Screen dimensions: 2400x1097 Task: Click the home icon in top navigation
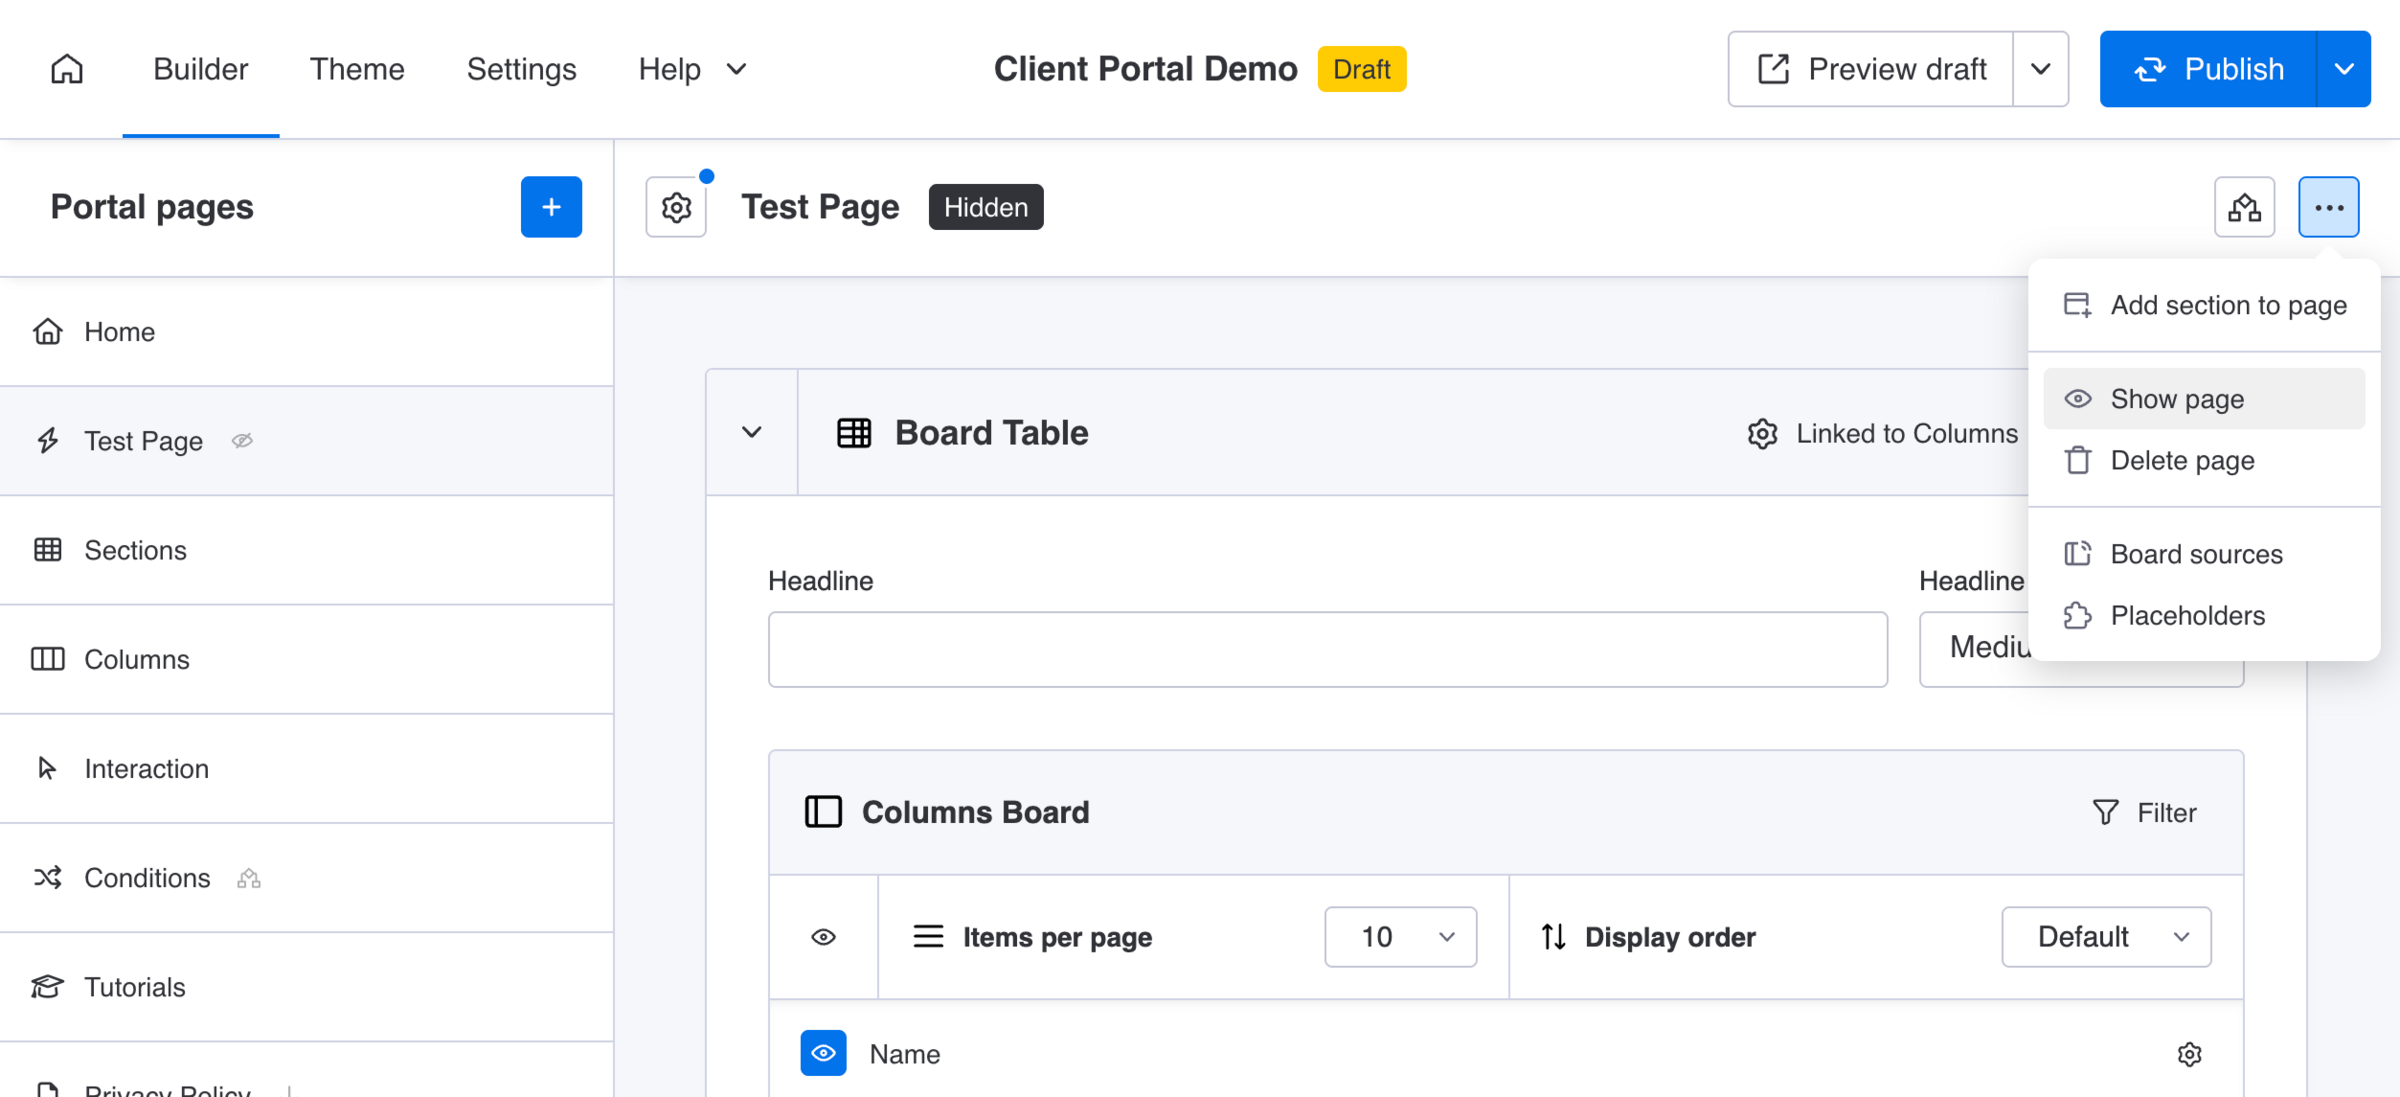pyautogui.click(x=67, y=69)
